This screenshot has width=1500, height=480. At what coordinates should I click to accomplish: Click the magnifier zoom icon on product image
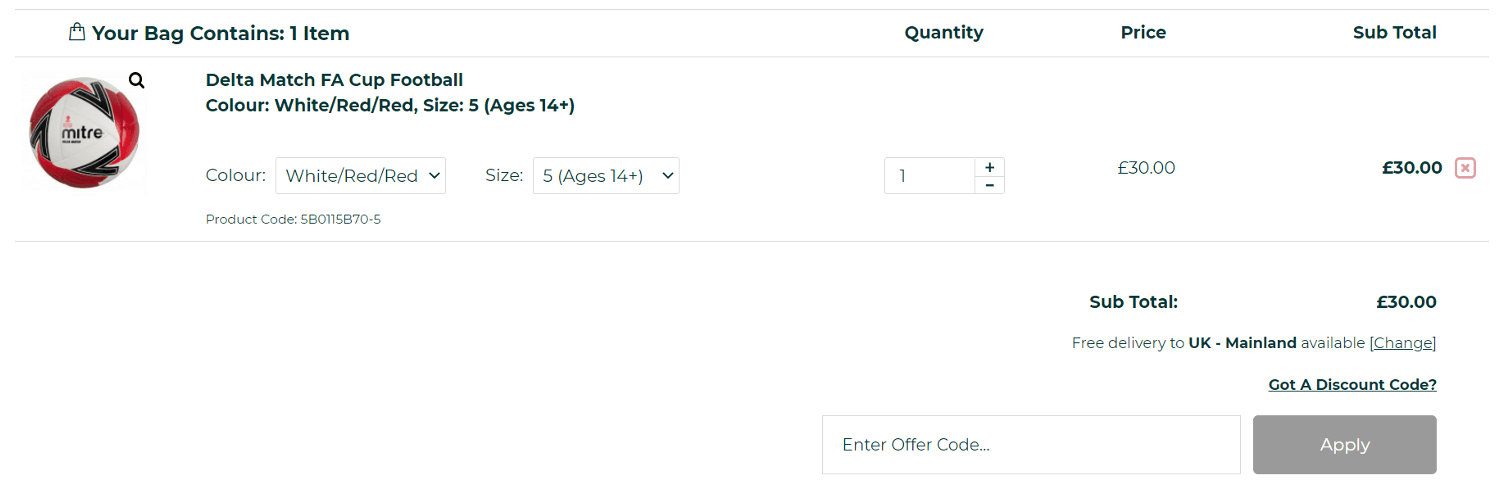click(137, 81)
